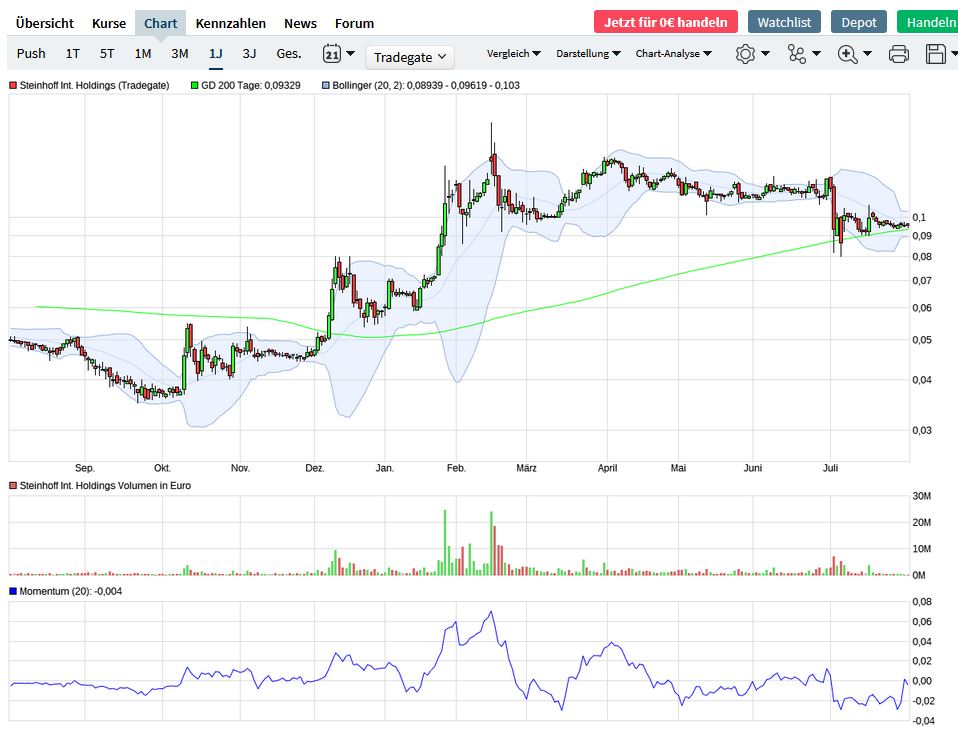Image resolution: width=958 pixels, height=740 pixels.
Task: Toggle the Momentum (20) indicator legend
Action: point(12,591)
